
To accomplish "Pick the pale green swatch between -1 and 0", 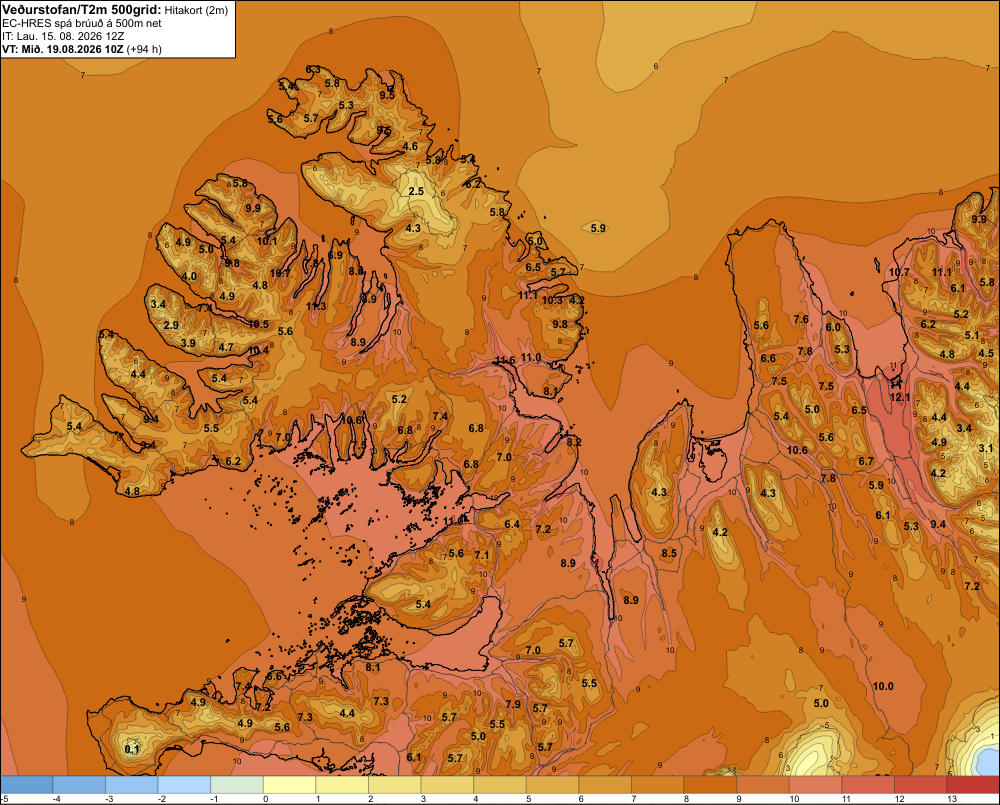I will tap(237, 785).
